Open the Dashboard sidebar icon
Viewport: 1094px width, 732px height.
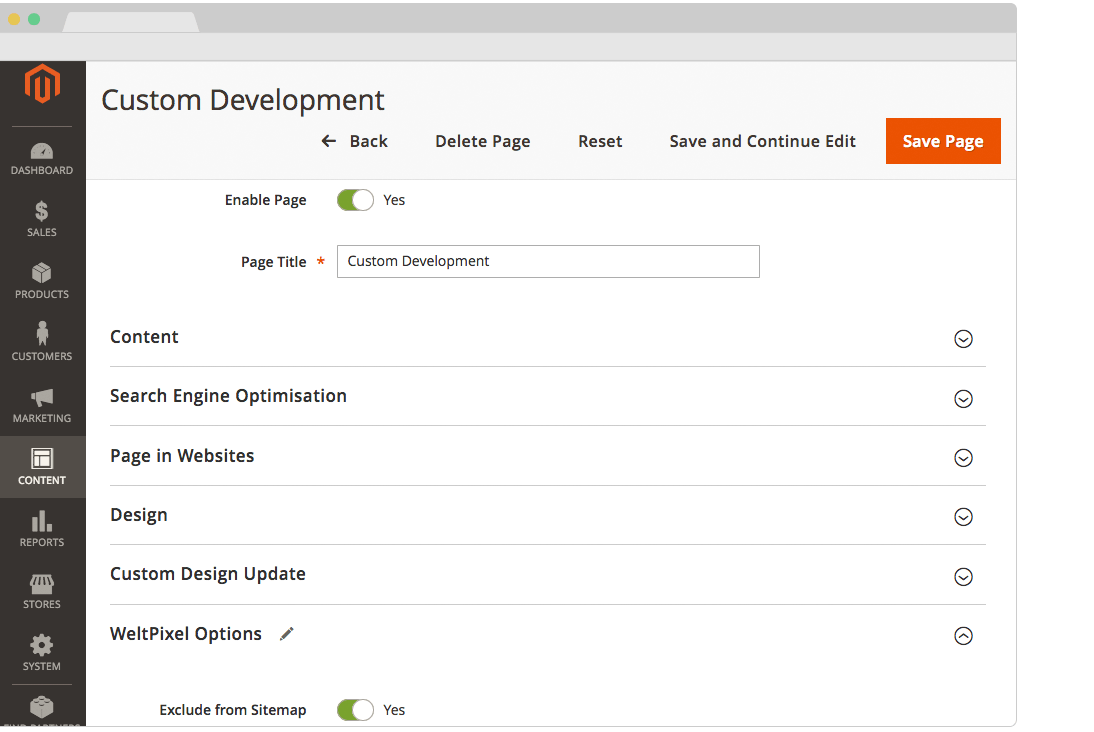(x=42, y=152)
